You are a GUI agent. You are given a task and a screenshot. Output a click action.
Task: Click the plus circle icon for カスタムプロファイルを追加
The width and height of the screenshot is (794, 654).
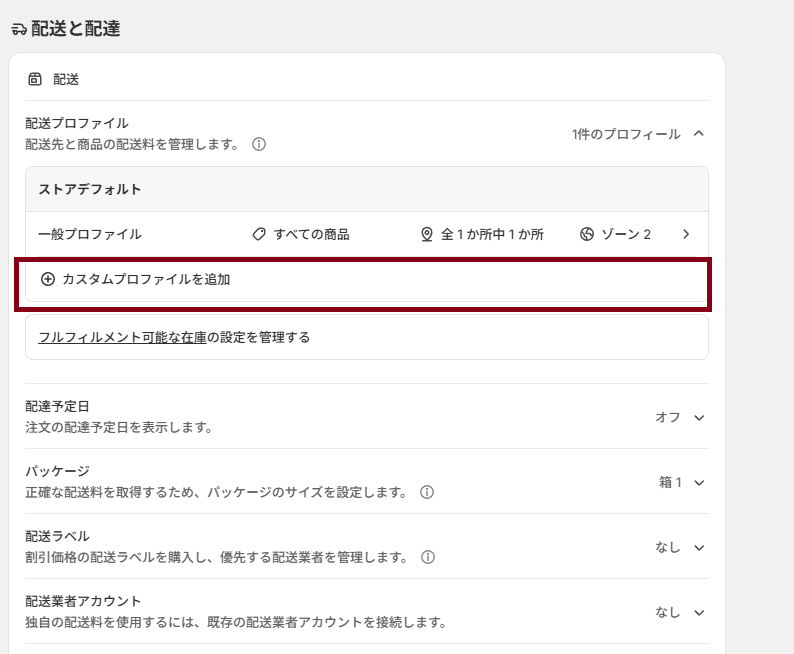(x=48, y=279)
